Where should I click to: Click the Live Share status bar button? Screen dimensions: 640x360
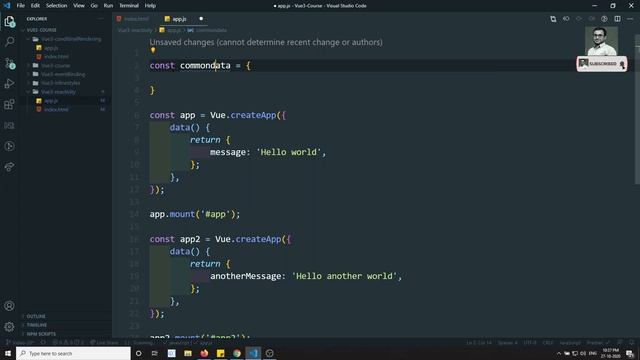click(x=104, y=343)
